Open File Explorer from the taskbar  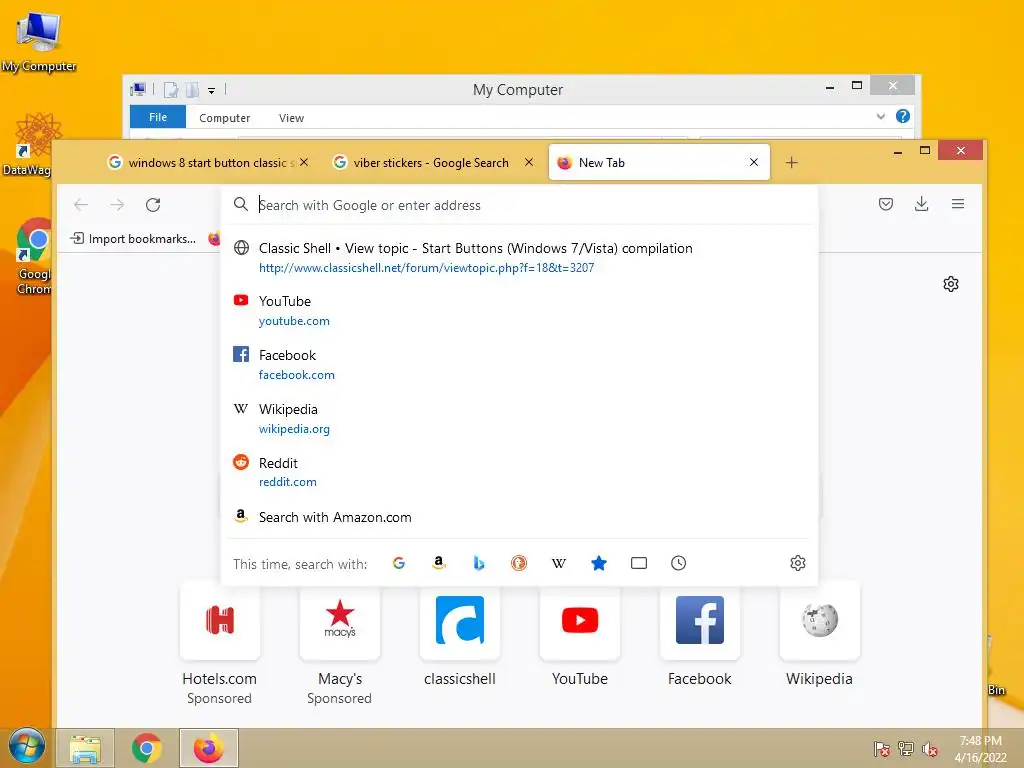86,748
